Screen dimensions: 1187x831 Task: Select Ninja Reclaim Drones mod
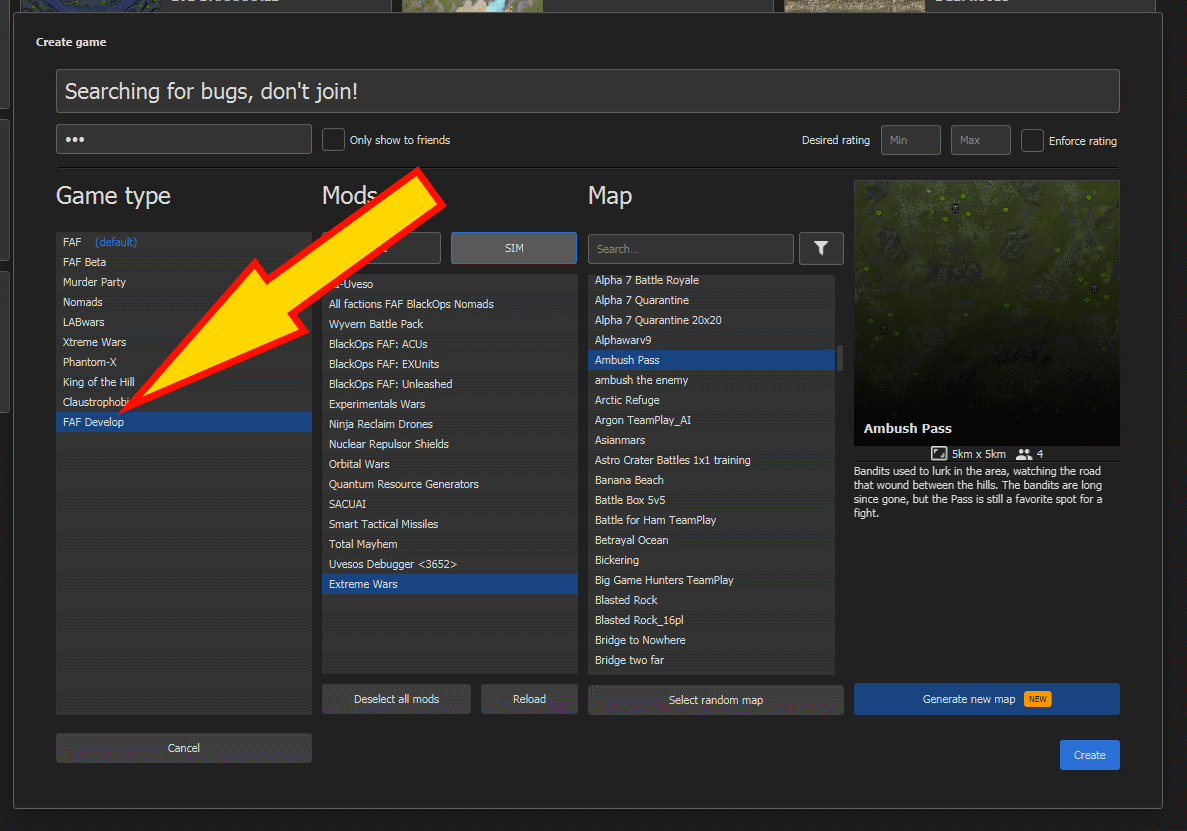pyautogui.click(x=450, y=425)
